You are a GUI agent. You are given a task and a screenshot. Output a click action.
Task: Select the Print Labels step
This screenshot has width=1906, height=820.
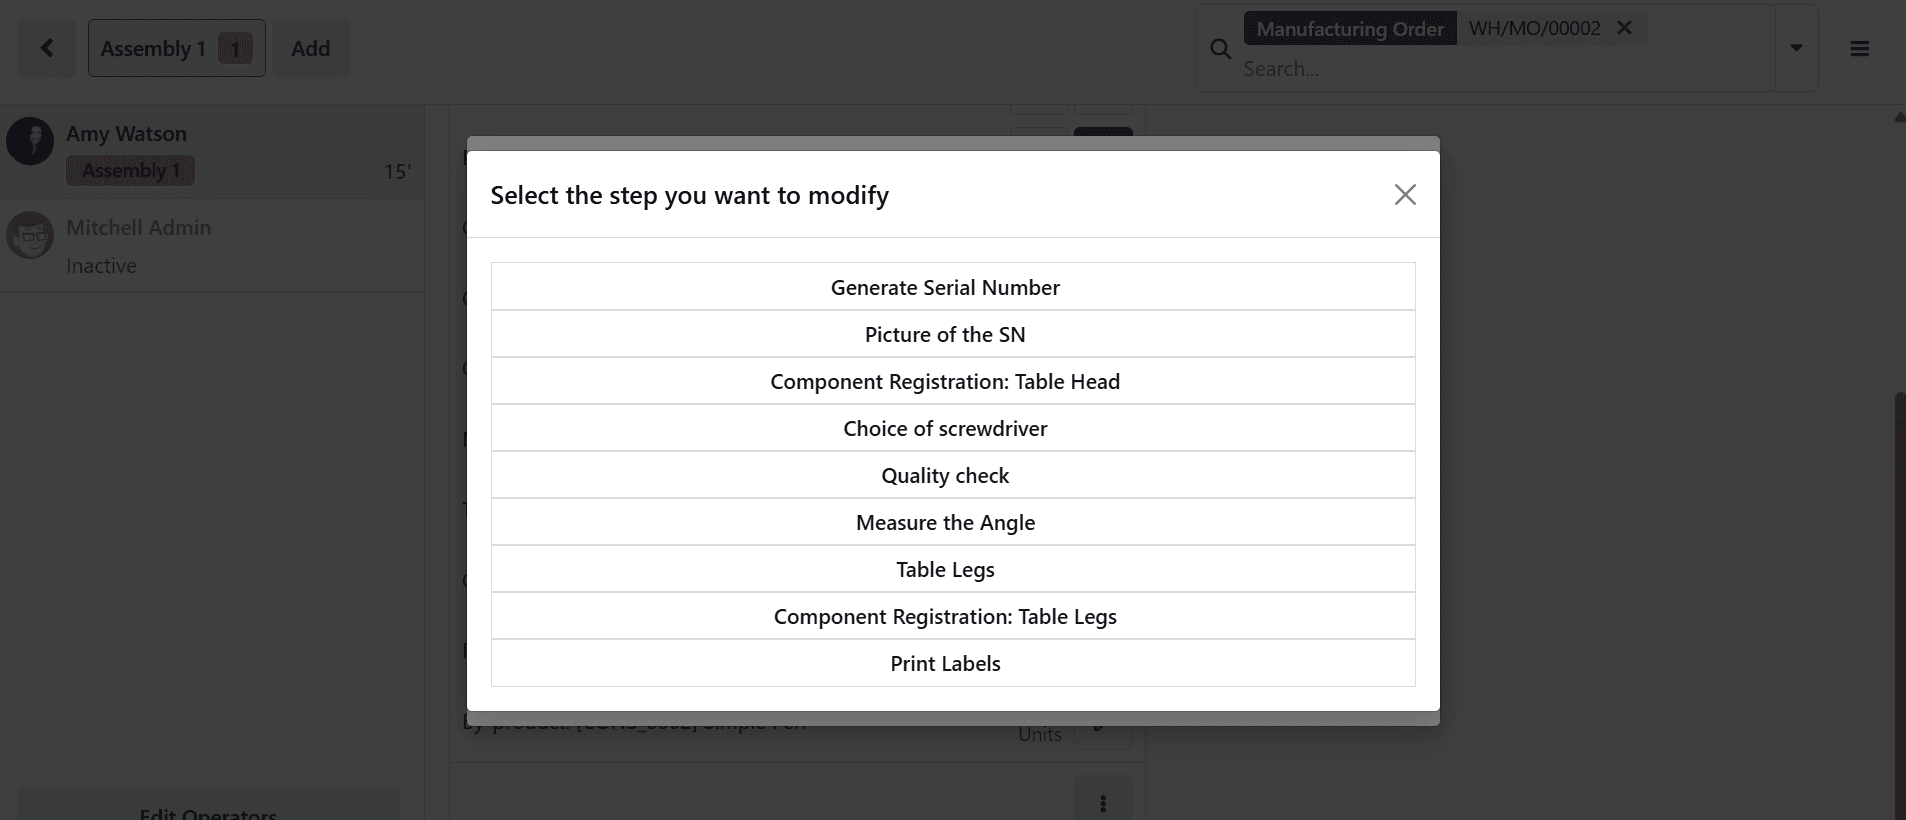[x=945, y=663]
